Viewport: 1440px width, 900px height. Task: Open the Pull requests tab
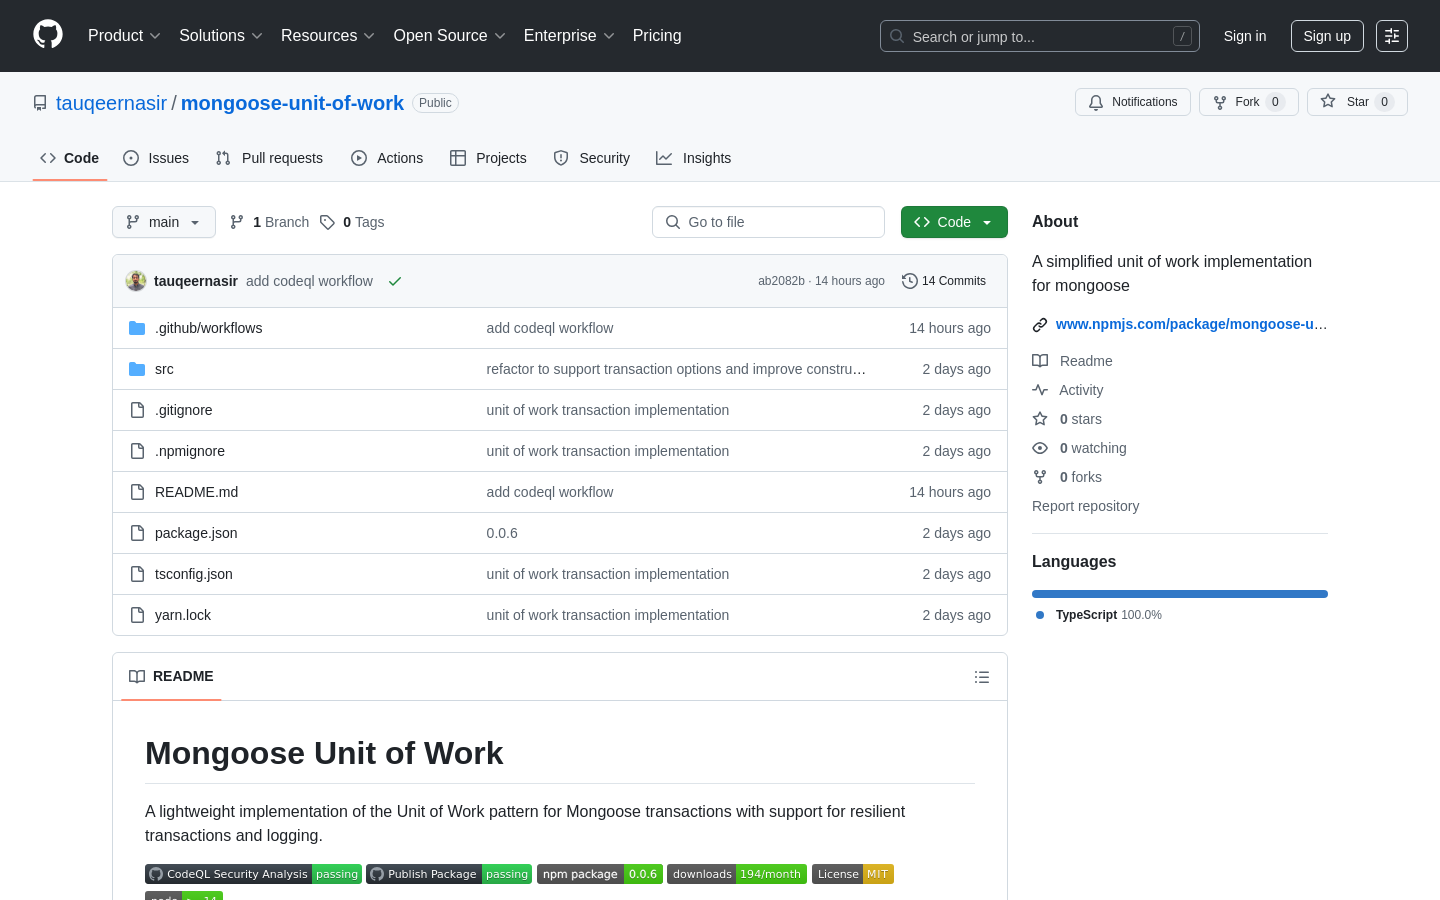tap(269, 158)
